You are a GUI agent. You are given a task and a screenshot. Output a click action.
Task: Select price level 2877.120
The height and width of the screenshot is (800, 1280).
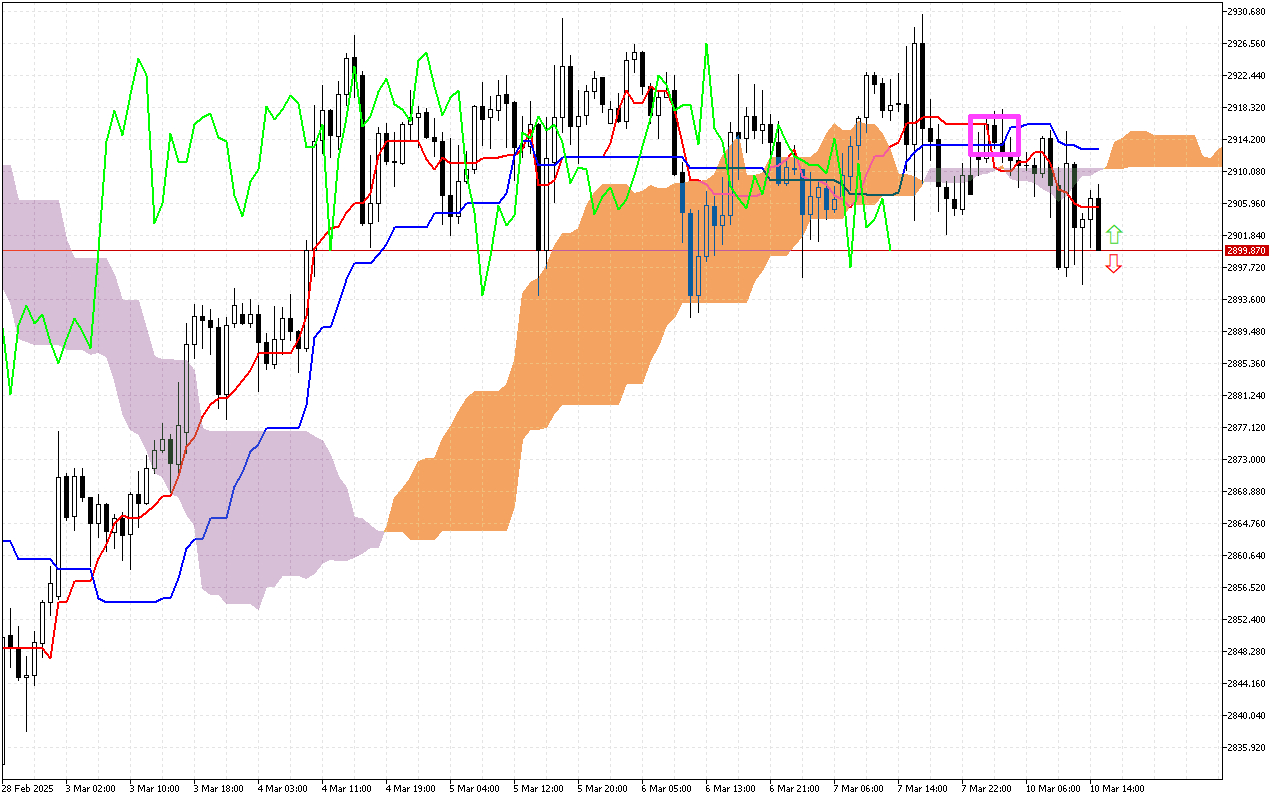pos(1247,427)
